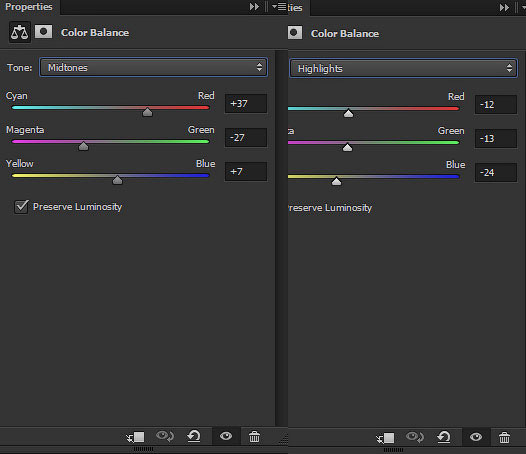Viewport: 526px width, 454px height.
Task: Uncheck Preserve Luminosity in Midtones panel
Action: tap(21, 207)
